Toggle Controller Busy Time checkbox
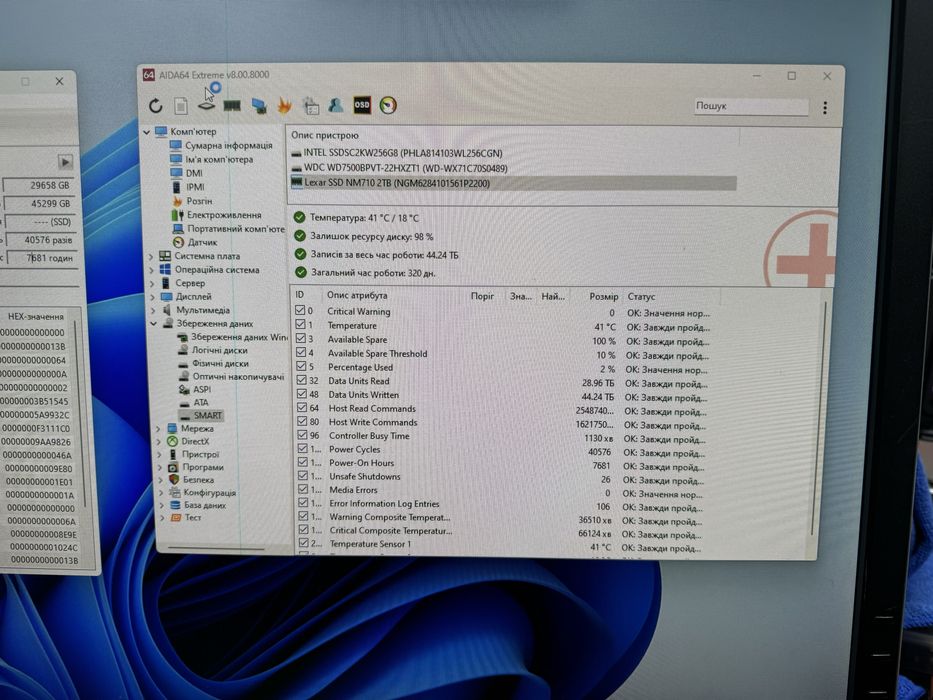 click(x=302, y=435)
